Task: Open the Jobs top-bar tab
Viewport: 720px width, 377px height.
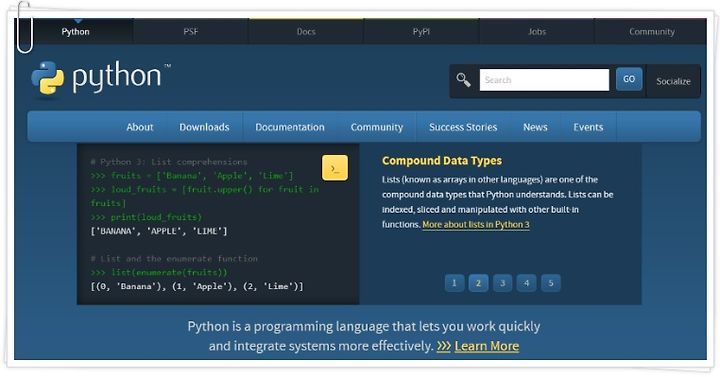Action: click(537, 32)
